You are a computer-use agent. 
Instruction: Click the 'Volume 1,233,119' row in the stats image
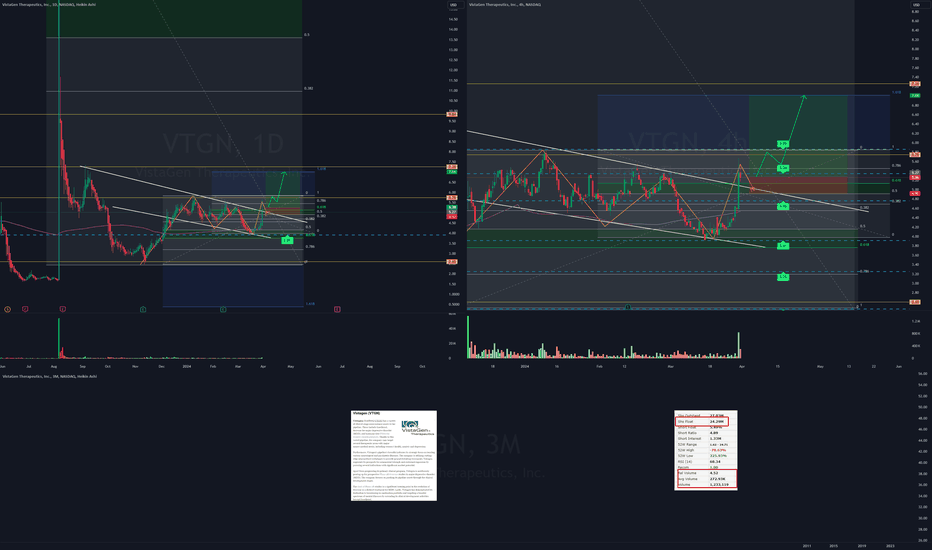coord(706,485)
